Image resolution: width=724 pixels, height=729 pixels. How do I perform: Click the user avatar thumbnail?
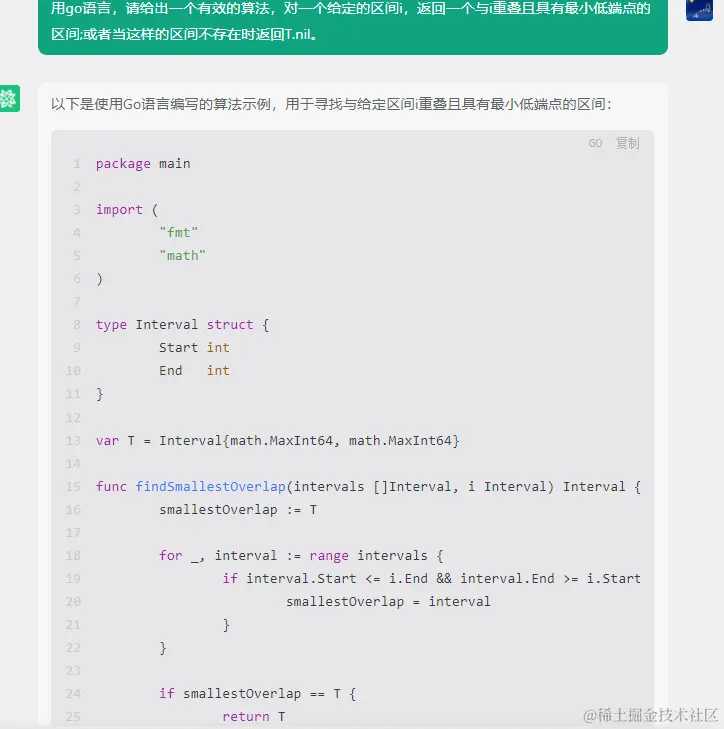click(x=699, y=10)
